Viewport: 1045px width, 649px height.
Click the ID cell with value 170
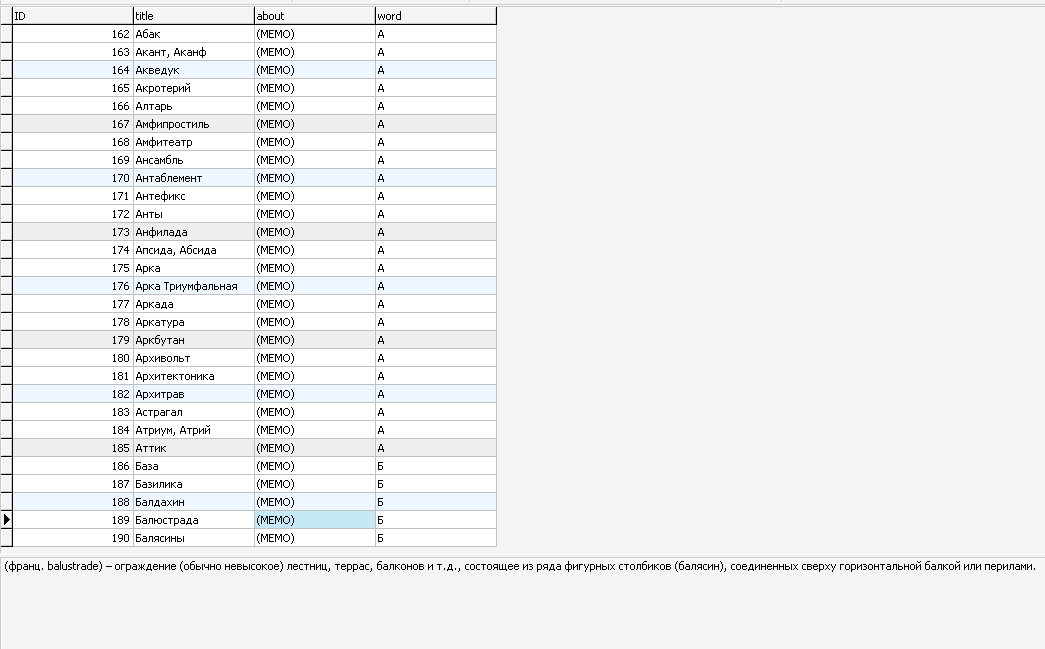tap(72, 178)
